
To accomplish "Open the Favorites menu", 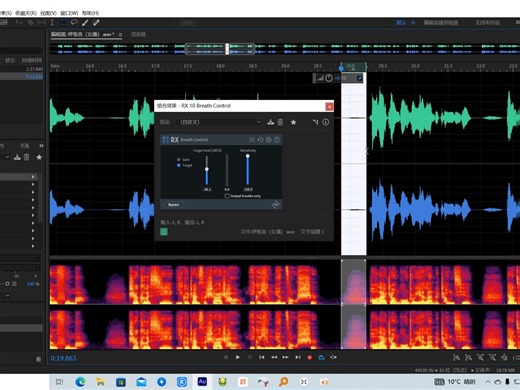I will pos(26,13).
